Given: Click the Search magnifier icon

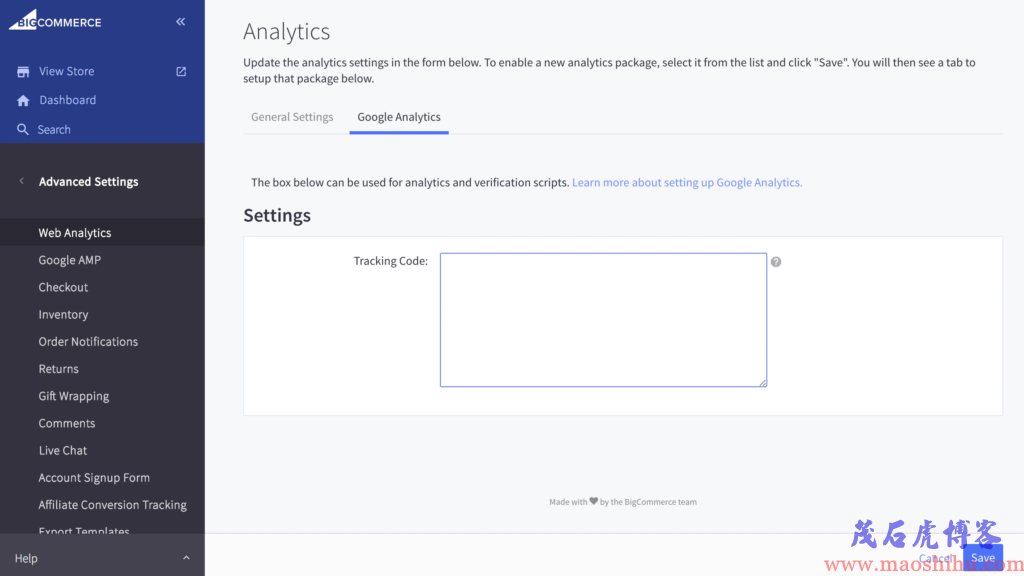Looking at the screenshot, I should (23, 129).
